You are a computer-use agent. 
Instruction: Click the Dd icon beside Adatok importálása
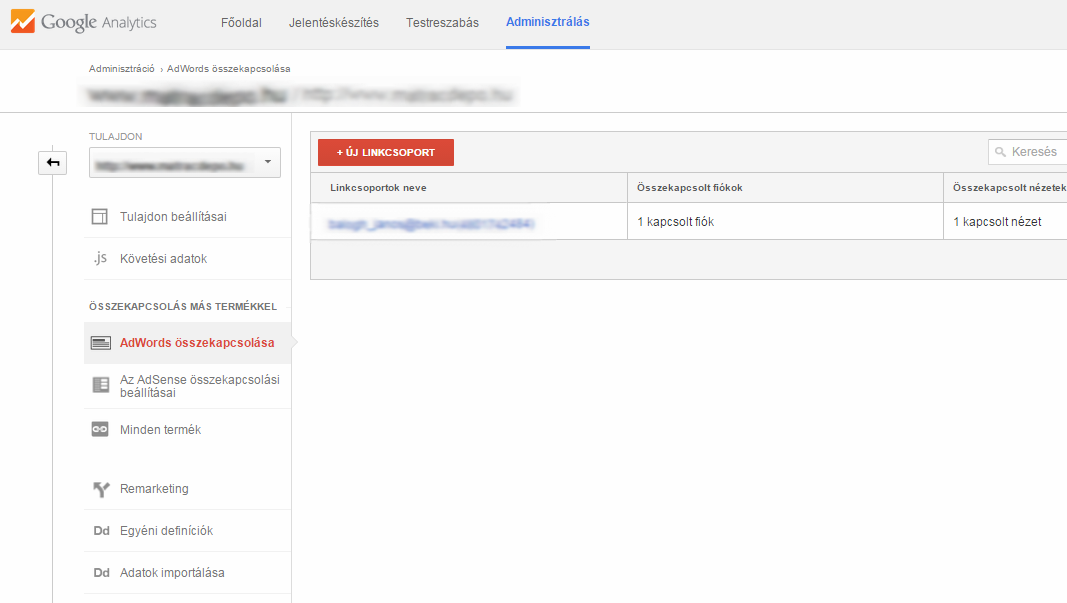(x=101, y=573)
